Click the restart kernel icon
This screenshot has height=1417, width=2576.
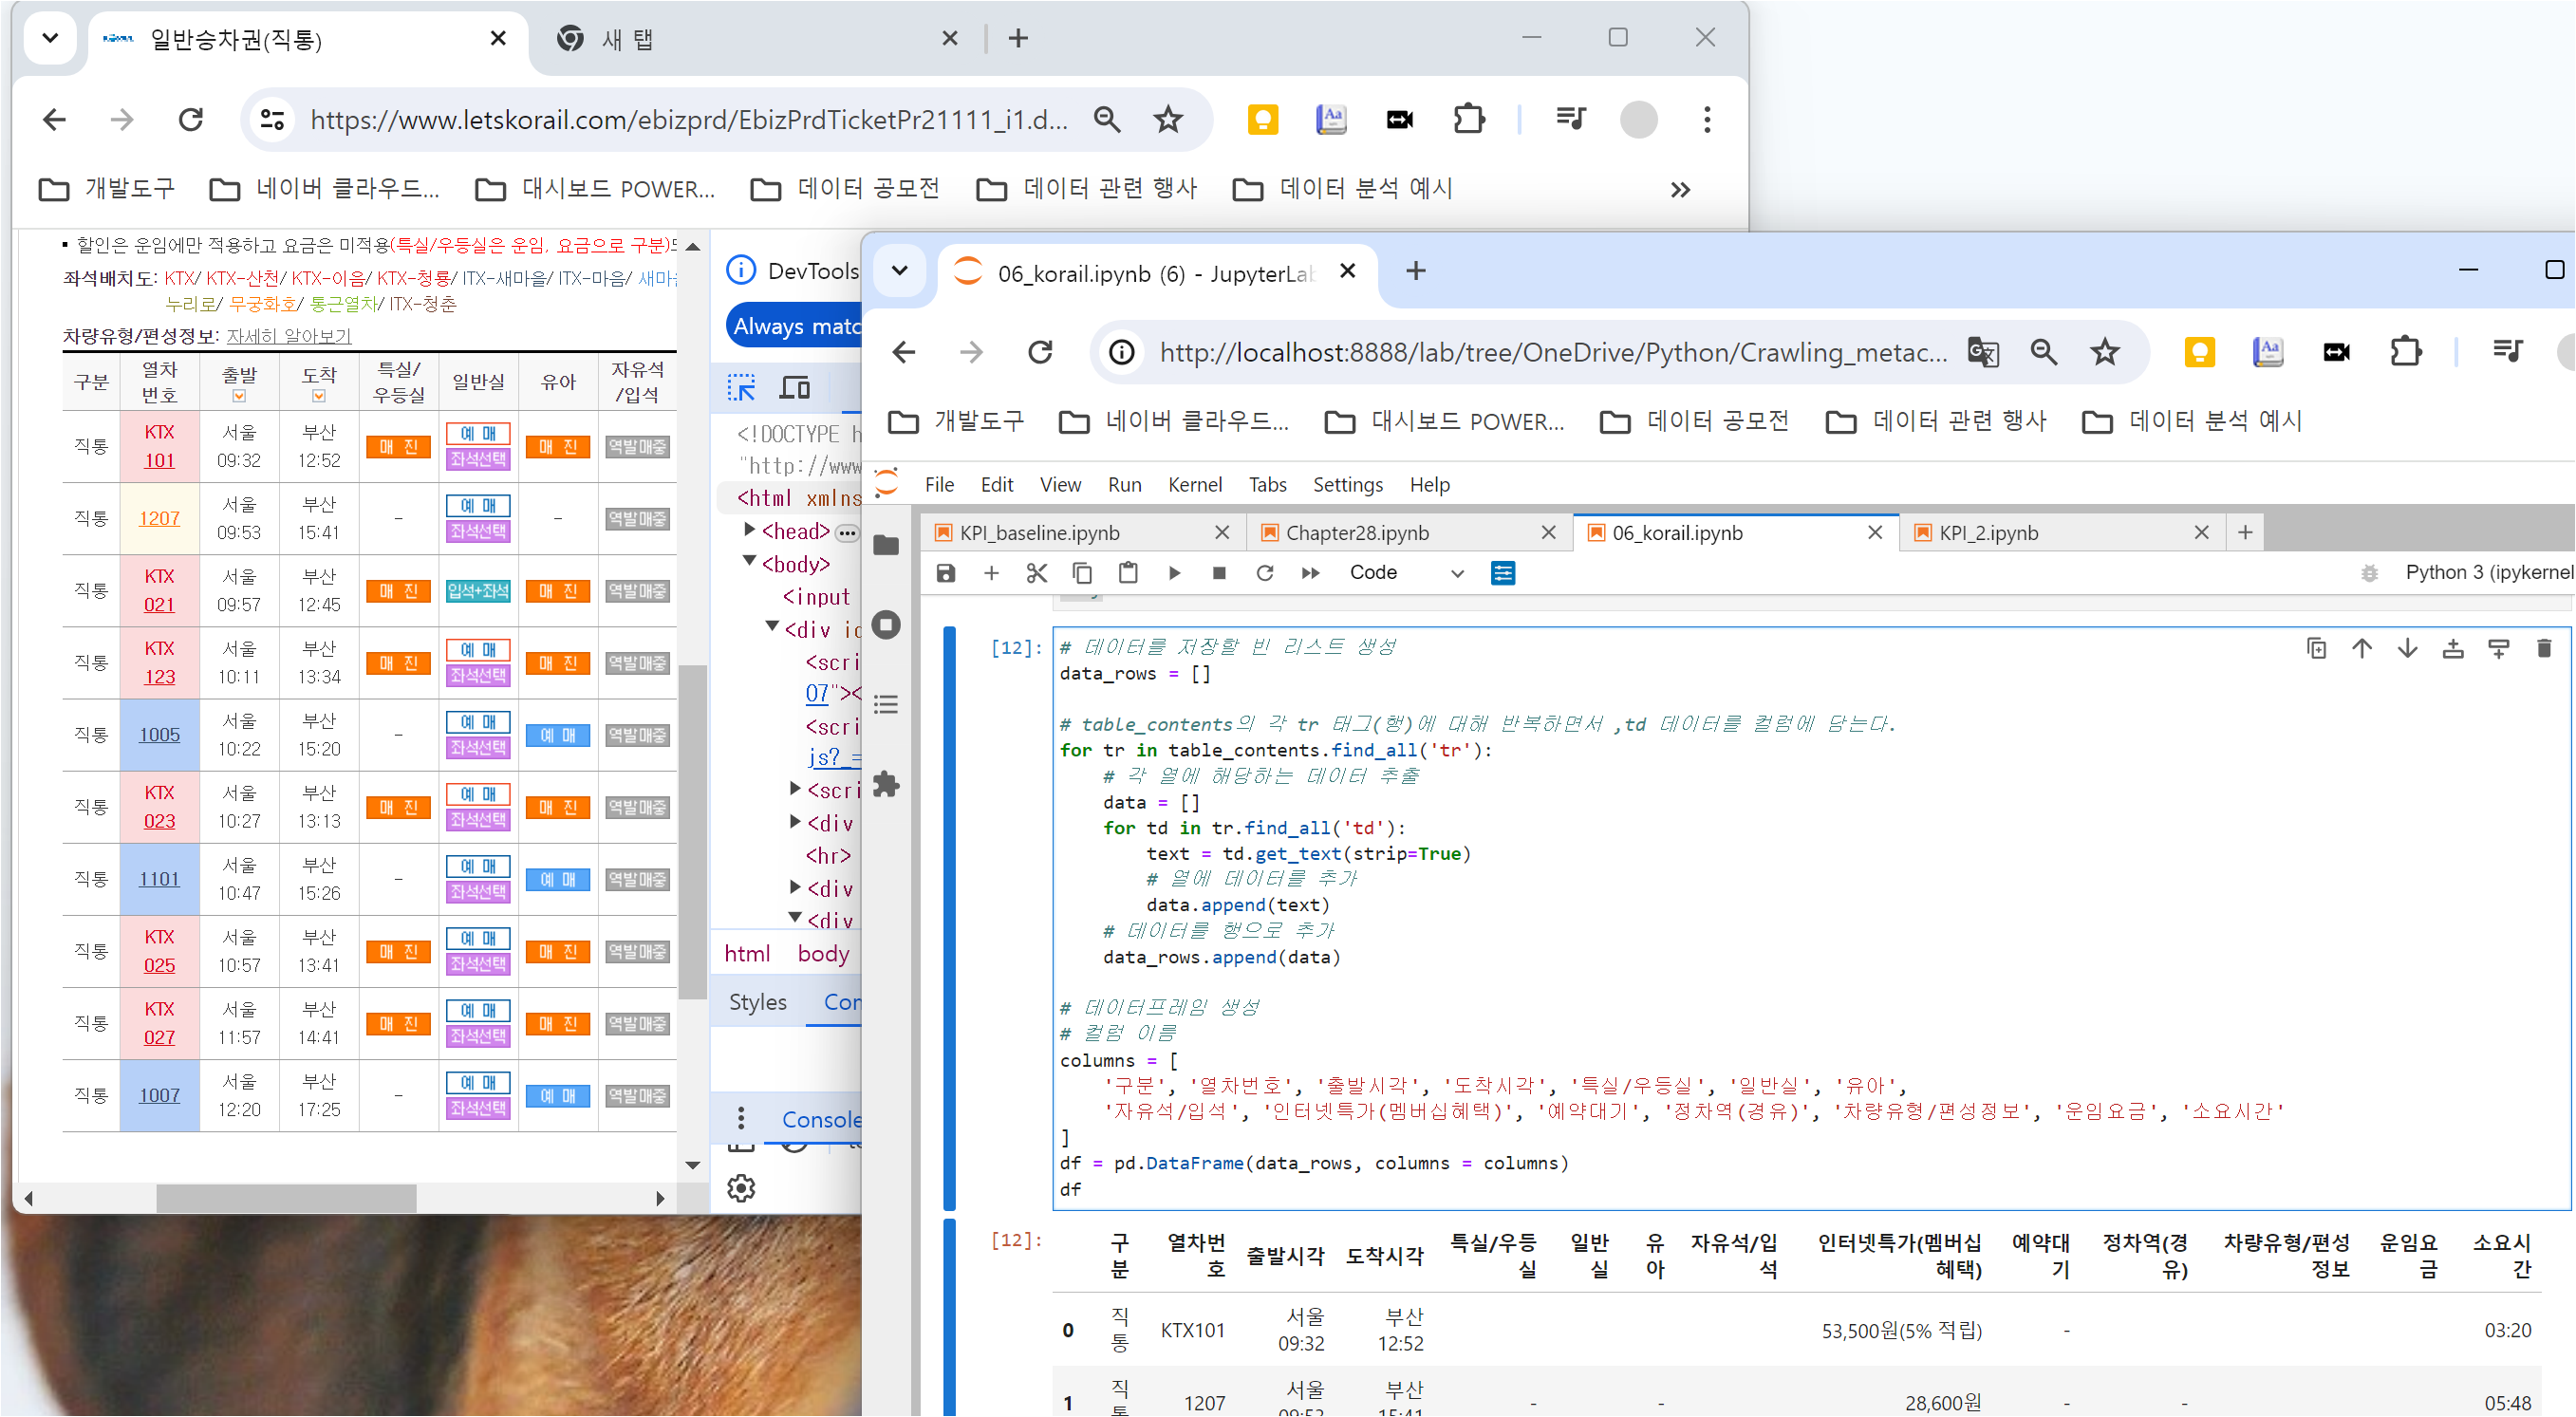point(1264,573)
